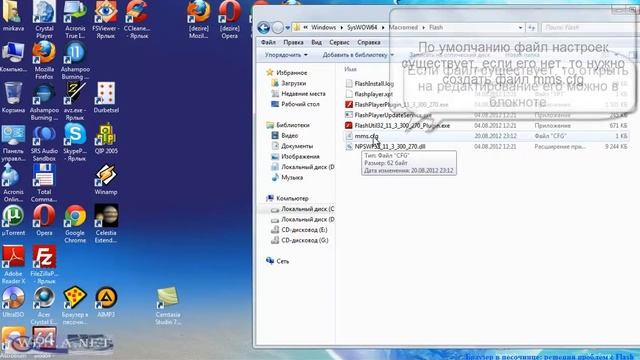Launch FileZilla shortcut

(44, 264)
